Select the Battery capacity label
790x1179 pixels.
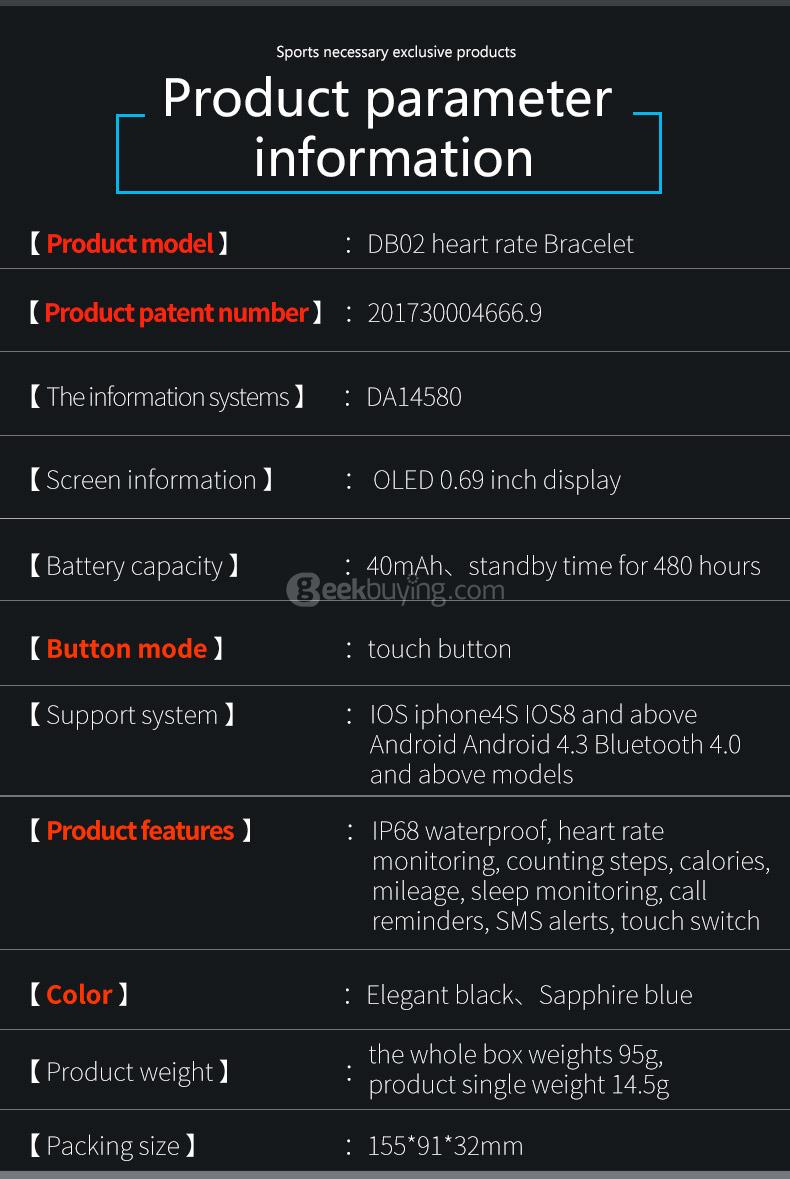[134, 566]
